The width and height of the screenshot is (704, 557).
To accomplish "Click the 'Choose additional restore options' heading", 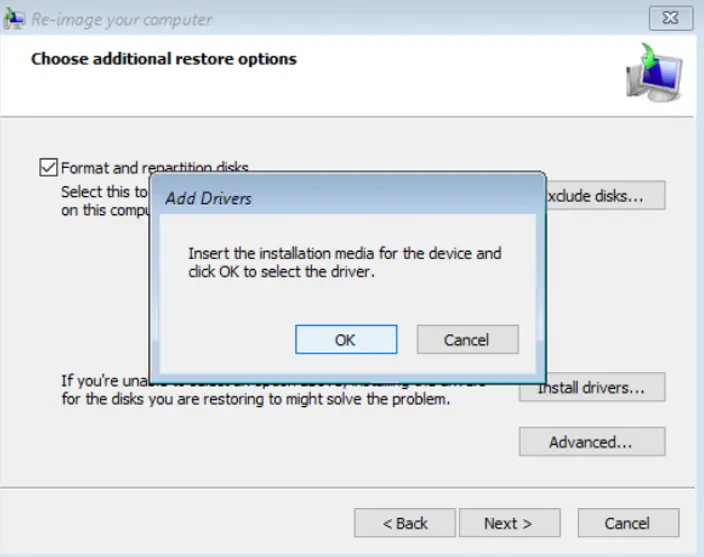I will point(163,59).
